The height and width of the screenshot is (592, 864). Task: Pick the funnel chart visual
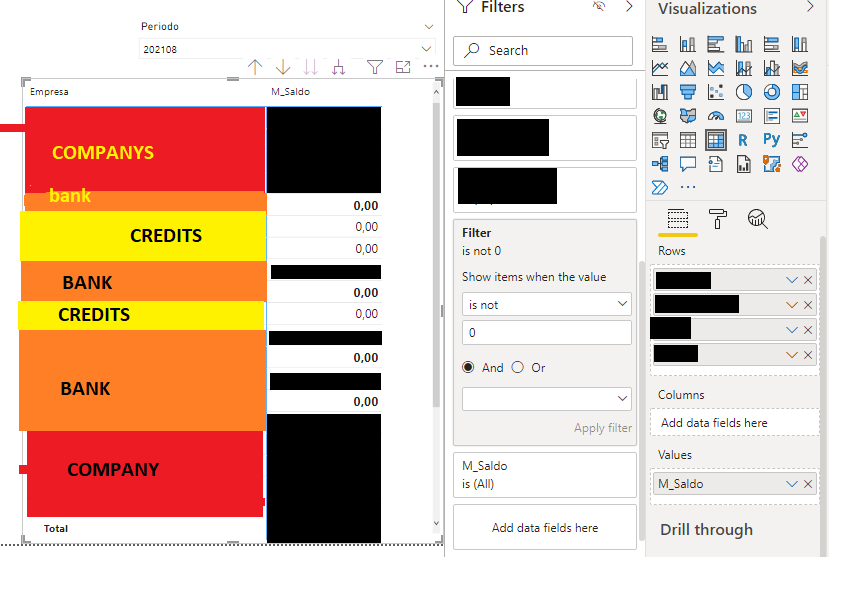pos(688,92)
